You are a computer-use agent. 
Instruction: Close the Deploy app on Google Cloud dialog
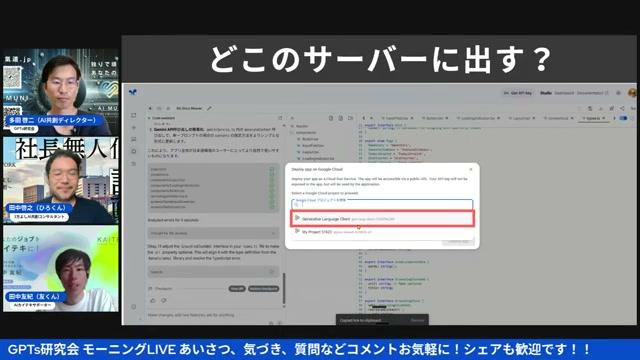click(x=471, y=169)
